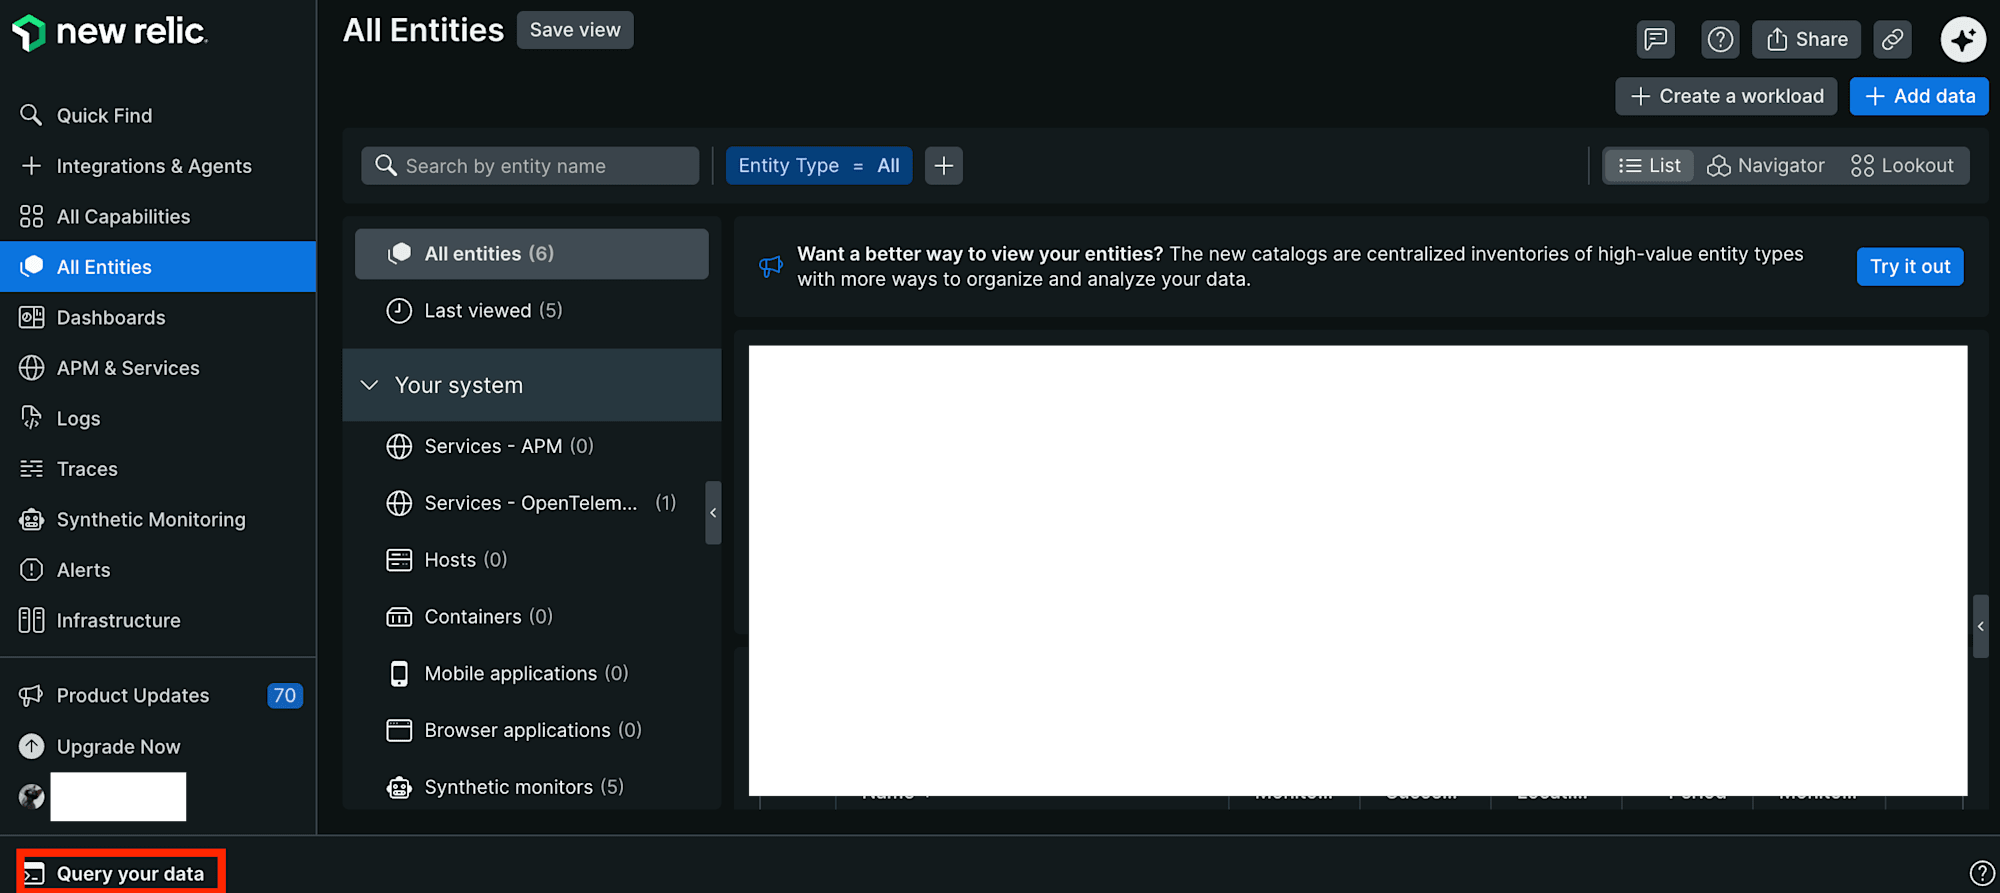
Task: Click the catalogs announcement megaphone icon
Action: click(771, 266)
